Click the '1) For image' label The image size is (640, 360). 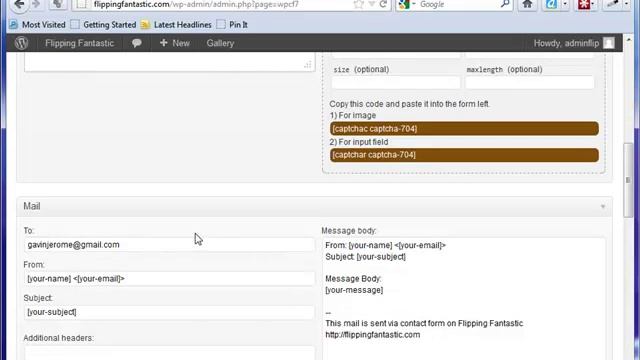(353, 116)
